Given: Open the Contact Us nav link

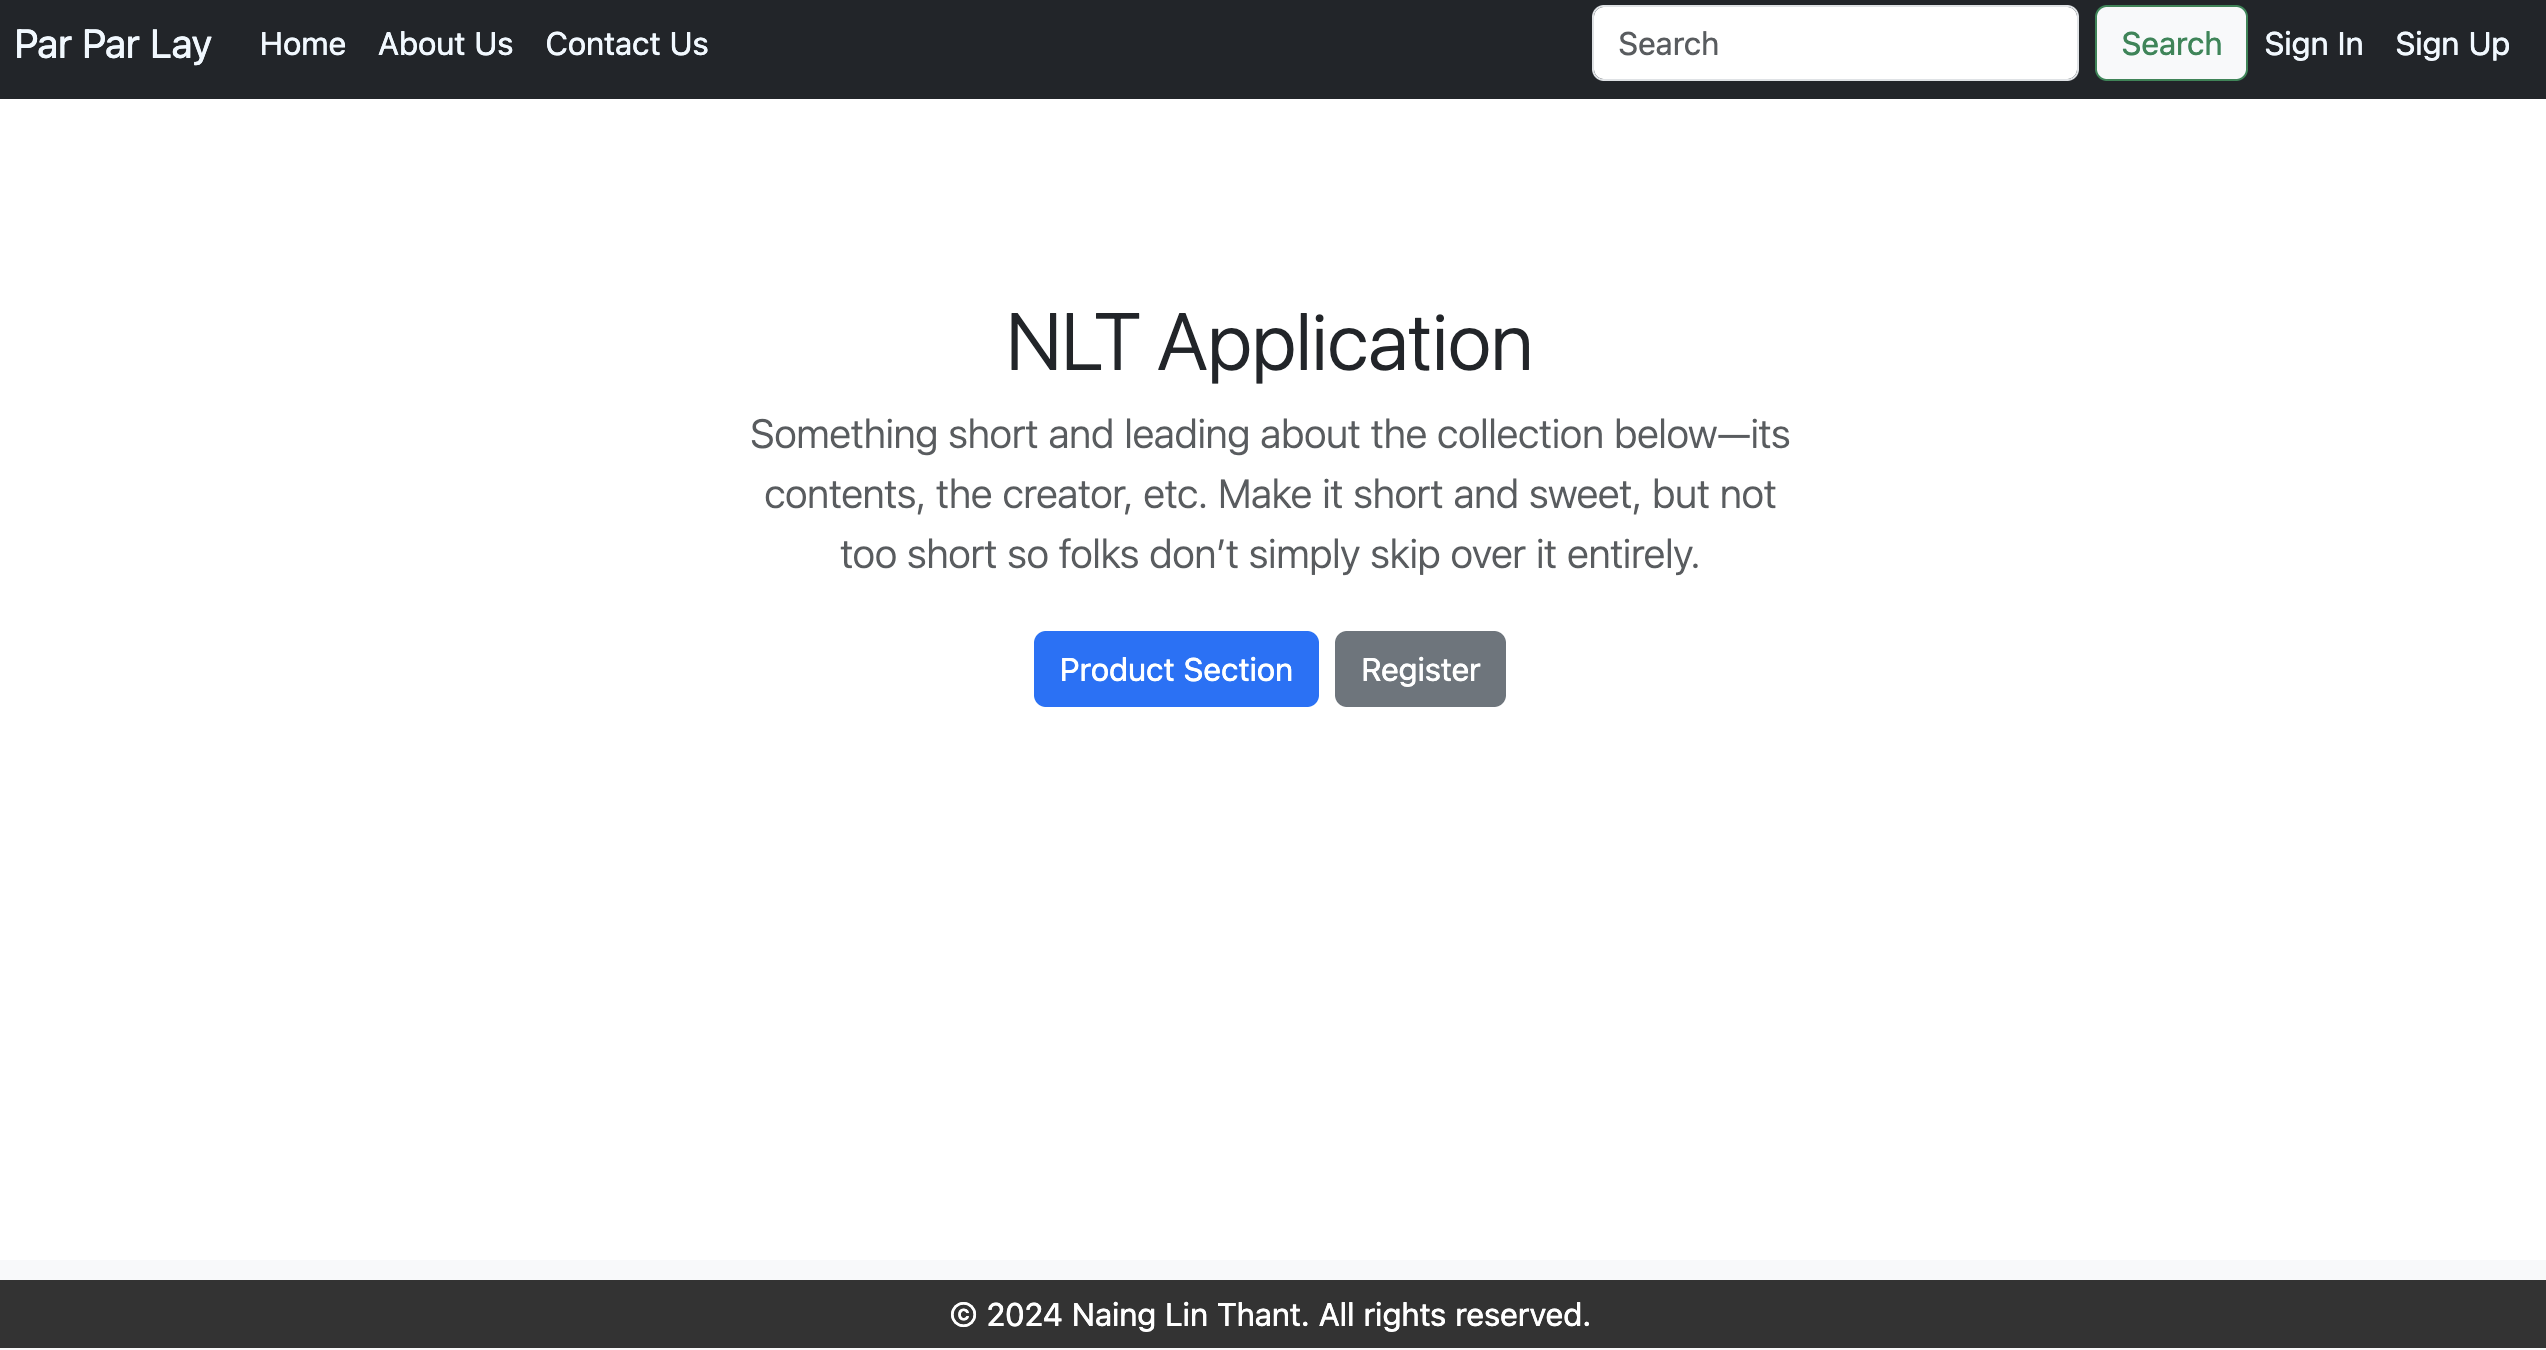Looking at the screenshot, I should 626,44.
